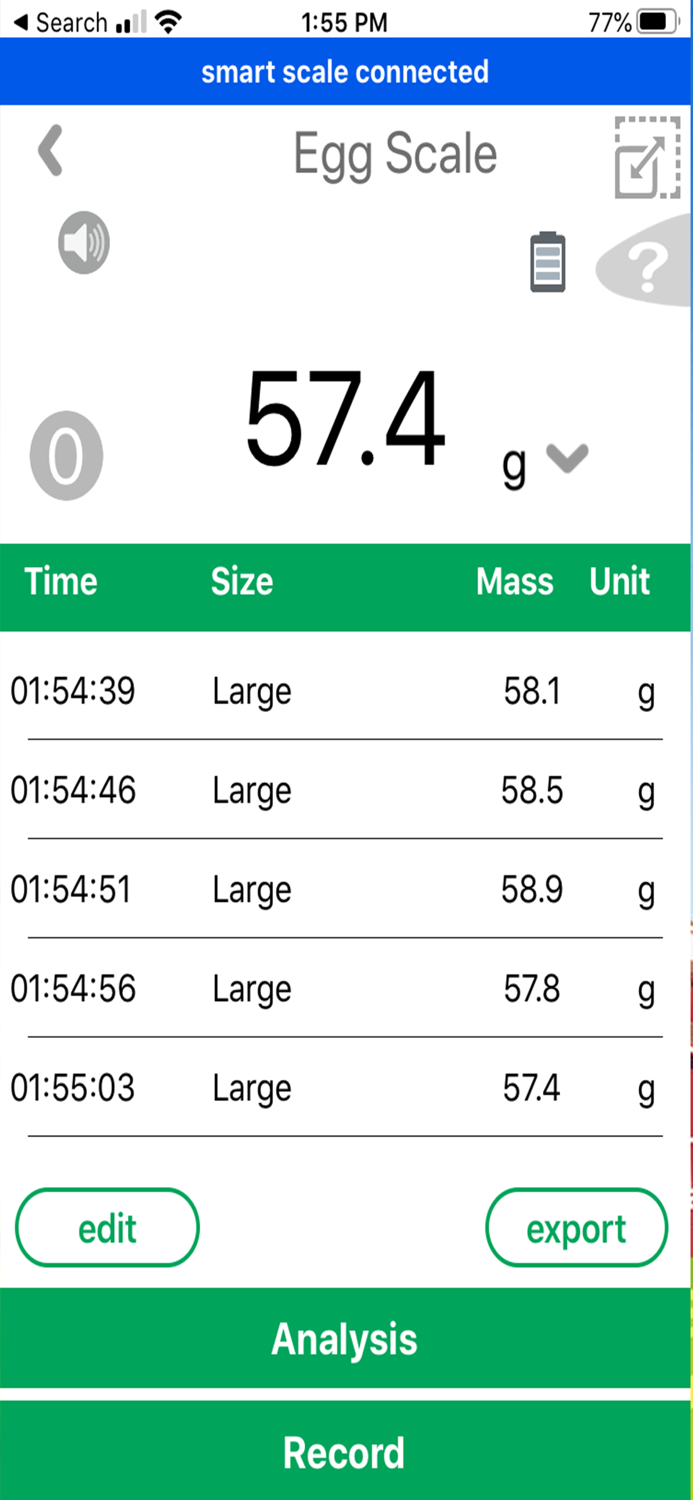
Task: Select the 01:54:51 Large record row
Action: click(346, 889)
